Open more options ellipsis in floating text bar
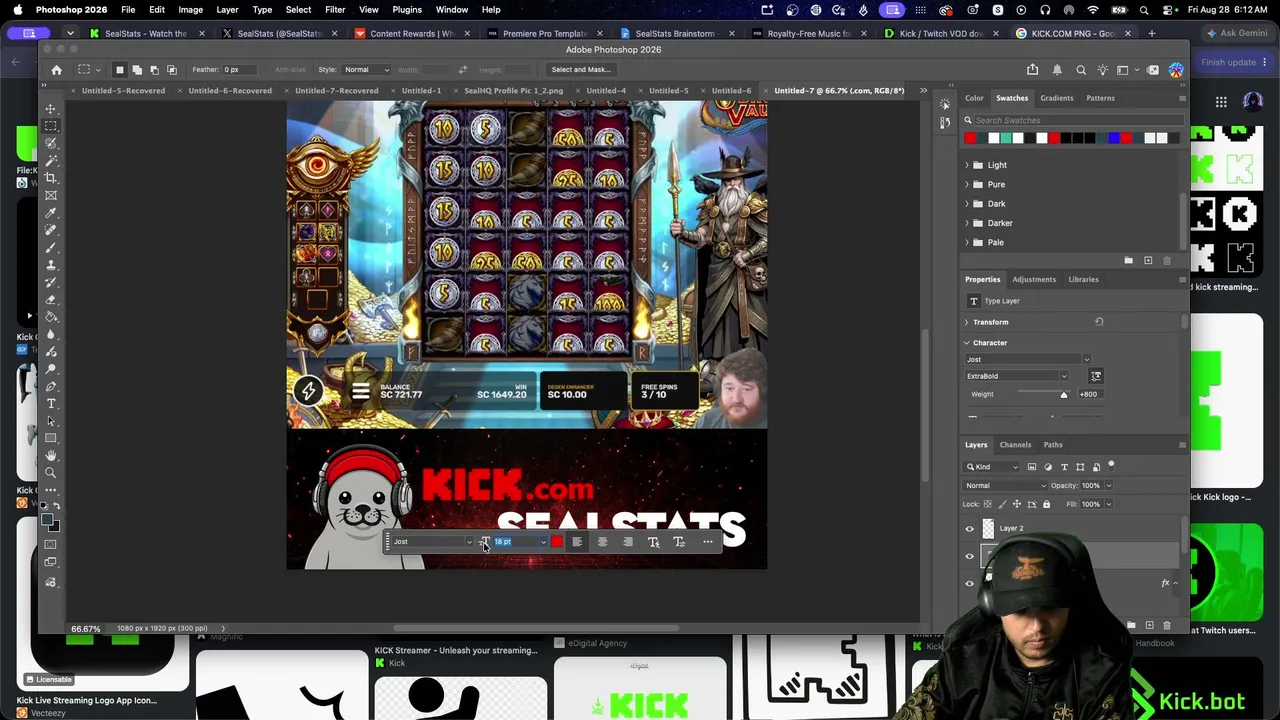The image size is (1280, 720). 708,542
